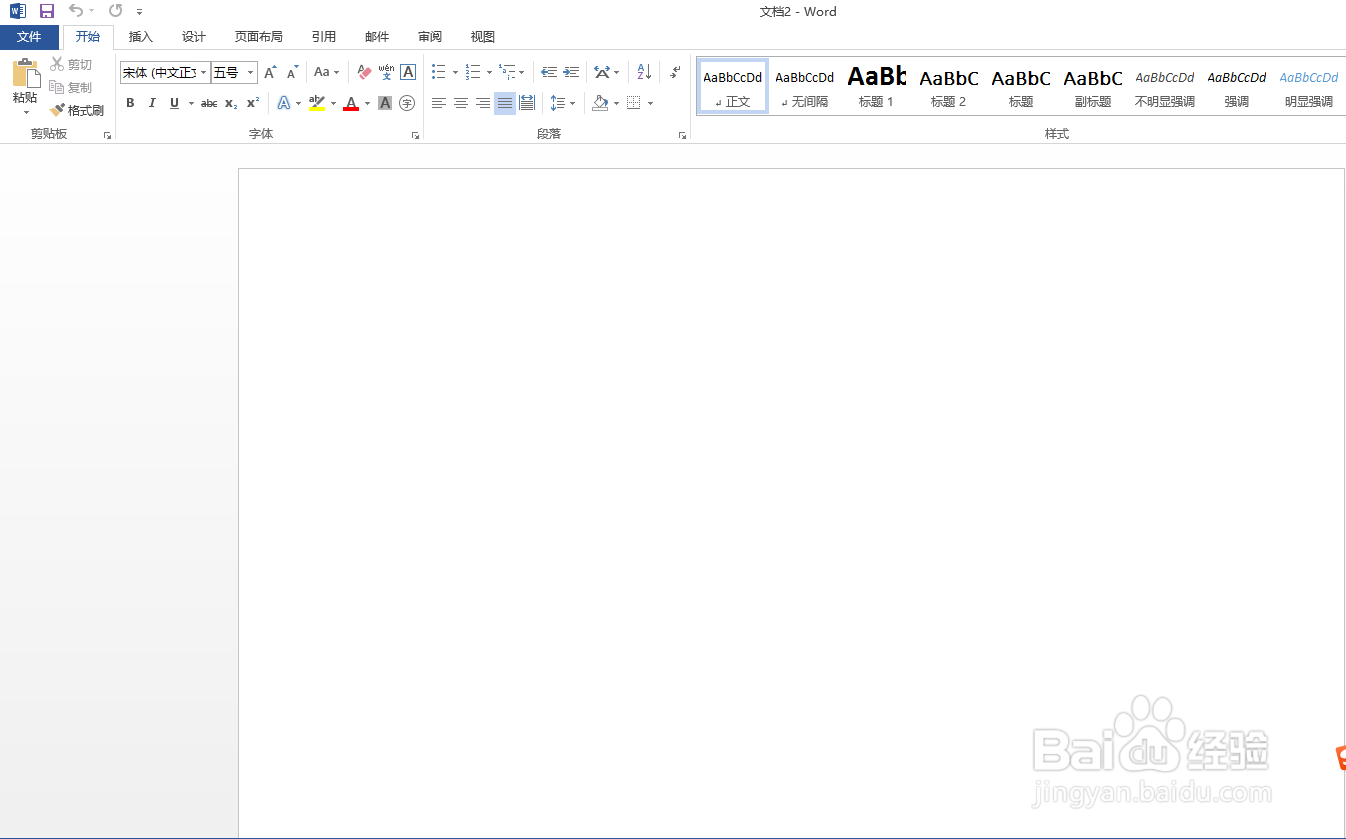Click the numbering list icon
The height and width of the screenshot is (839, 1346).
coord(473,72)
